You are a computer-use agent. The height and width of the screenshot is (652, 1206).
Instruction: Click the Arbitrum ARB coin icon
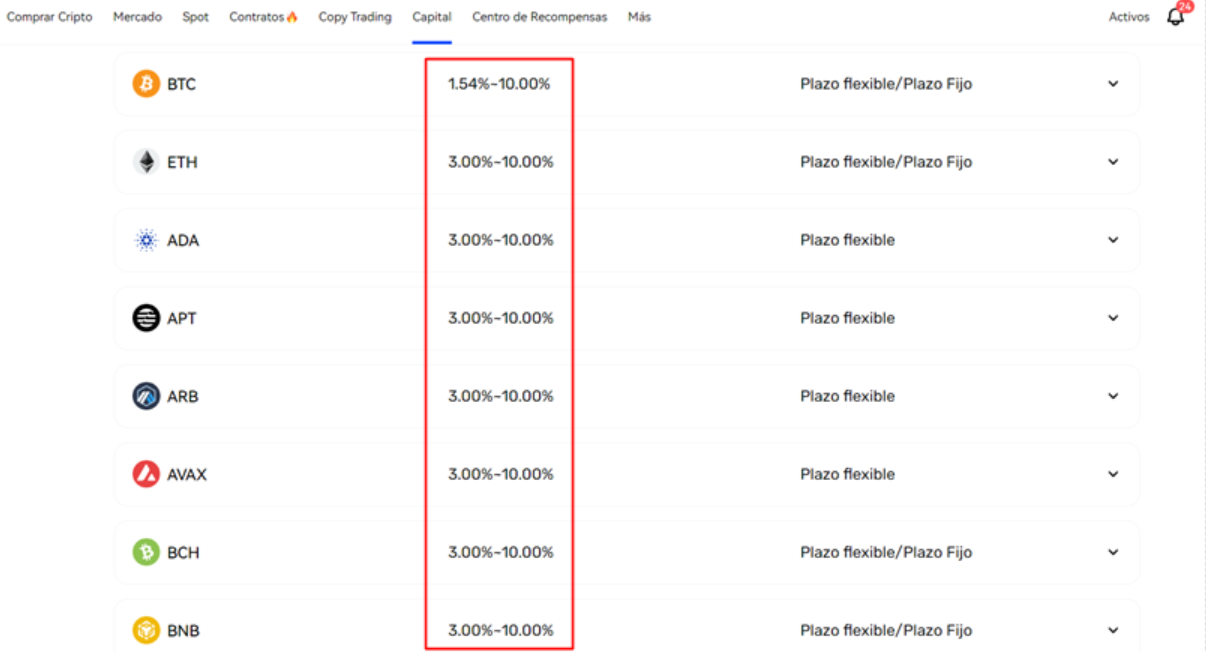pyautogui.click(x=146, y=396)
